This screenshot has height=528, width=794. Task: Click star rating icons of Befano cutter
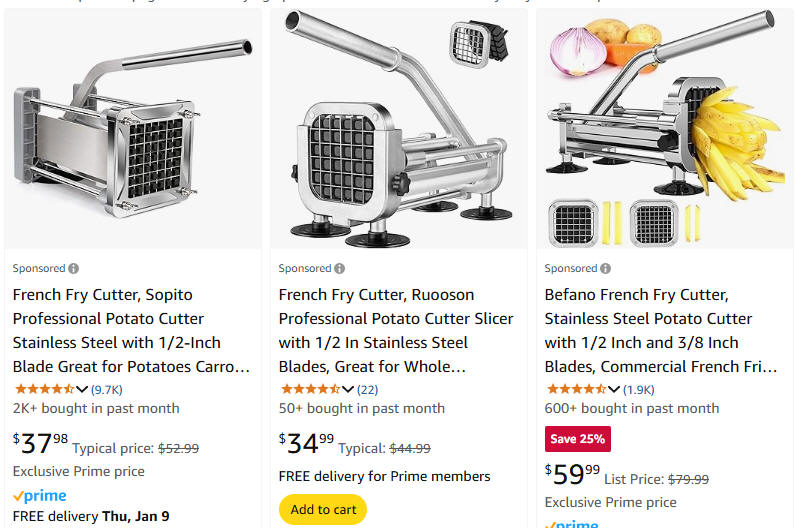576,389
